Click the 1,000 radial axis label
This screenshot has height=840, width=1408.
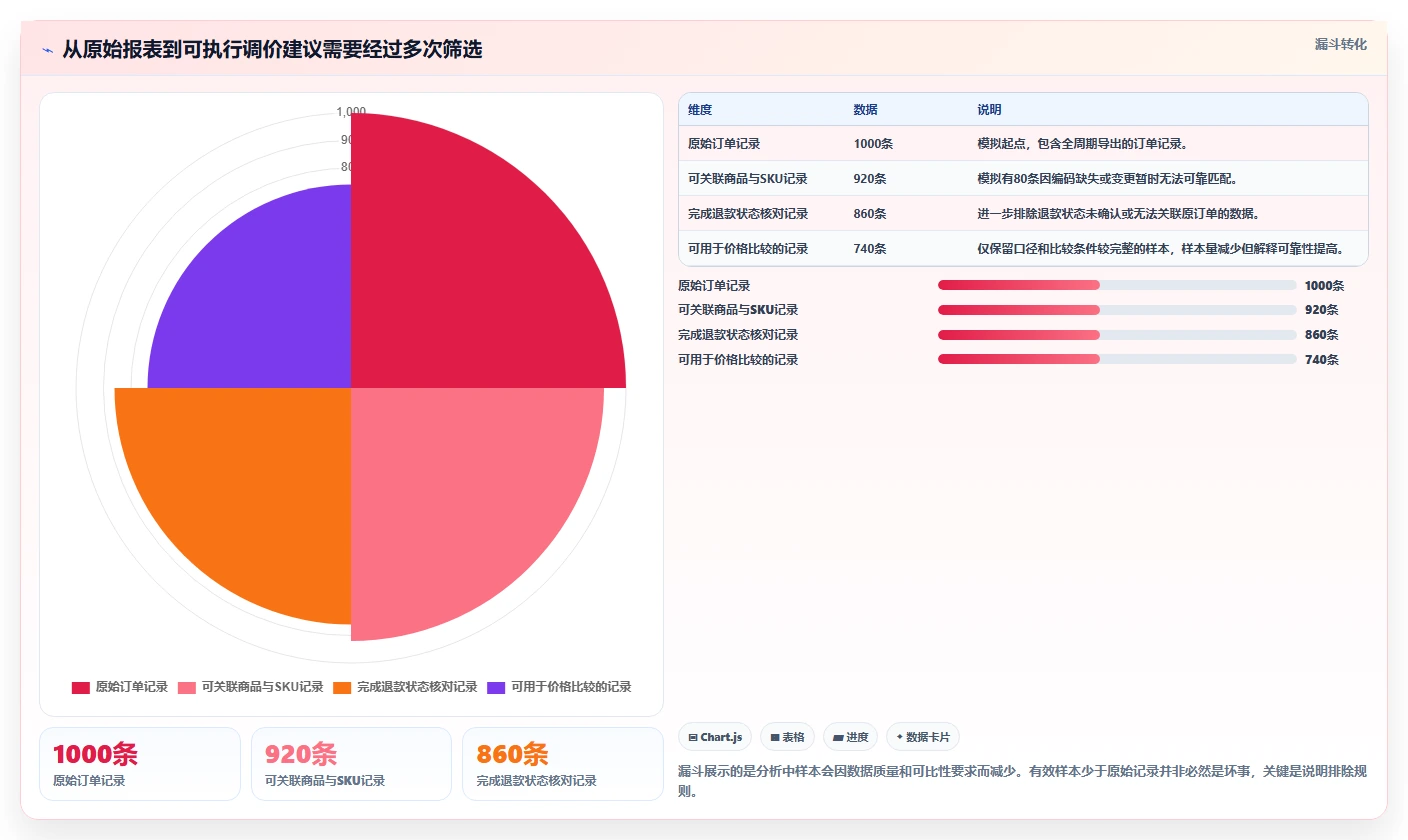351,111
